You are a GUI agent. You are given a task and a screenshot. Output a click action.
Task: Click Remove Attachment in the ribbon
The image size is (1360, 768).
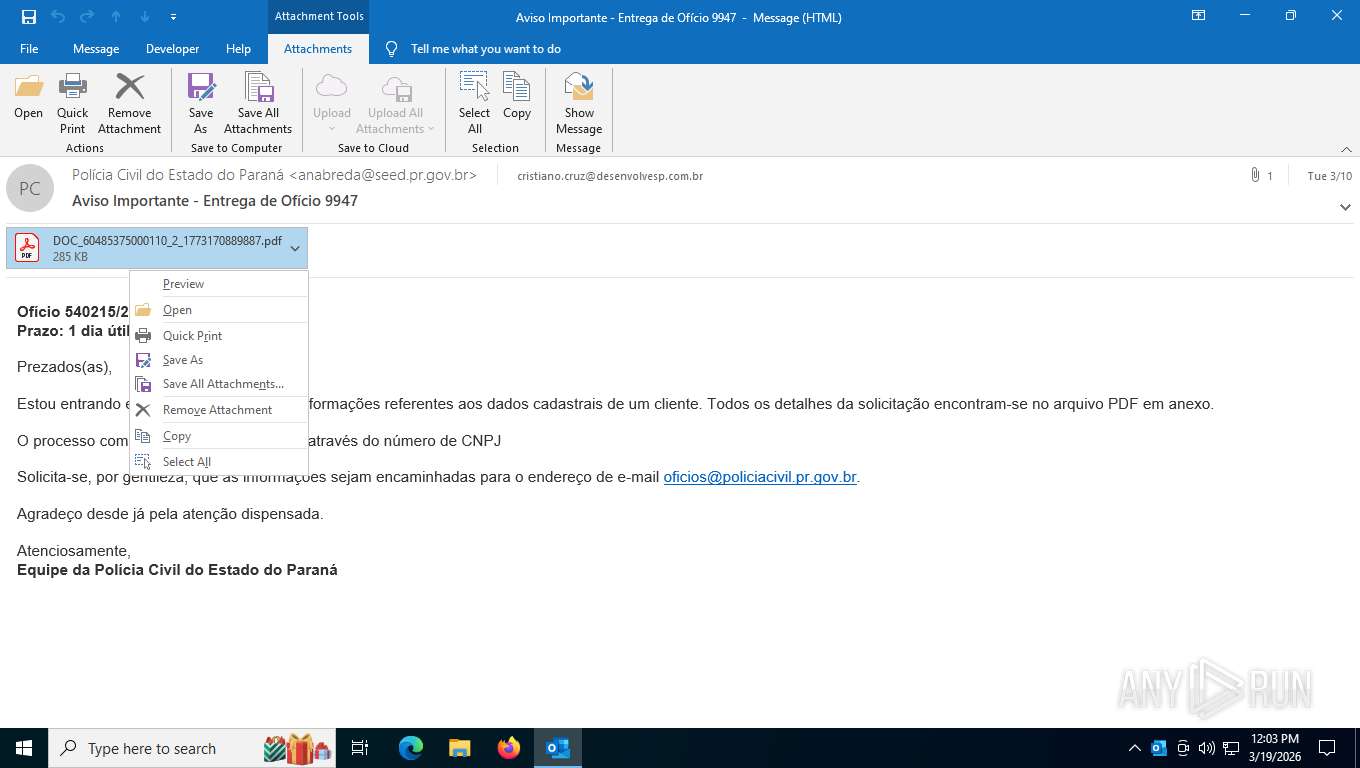[129, 103]
